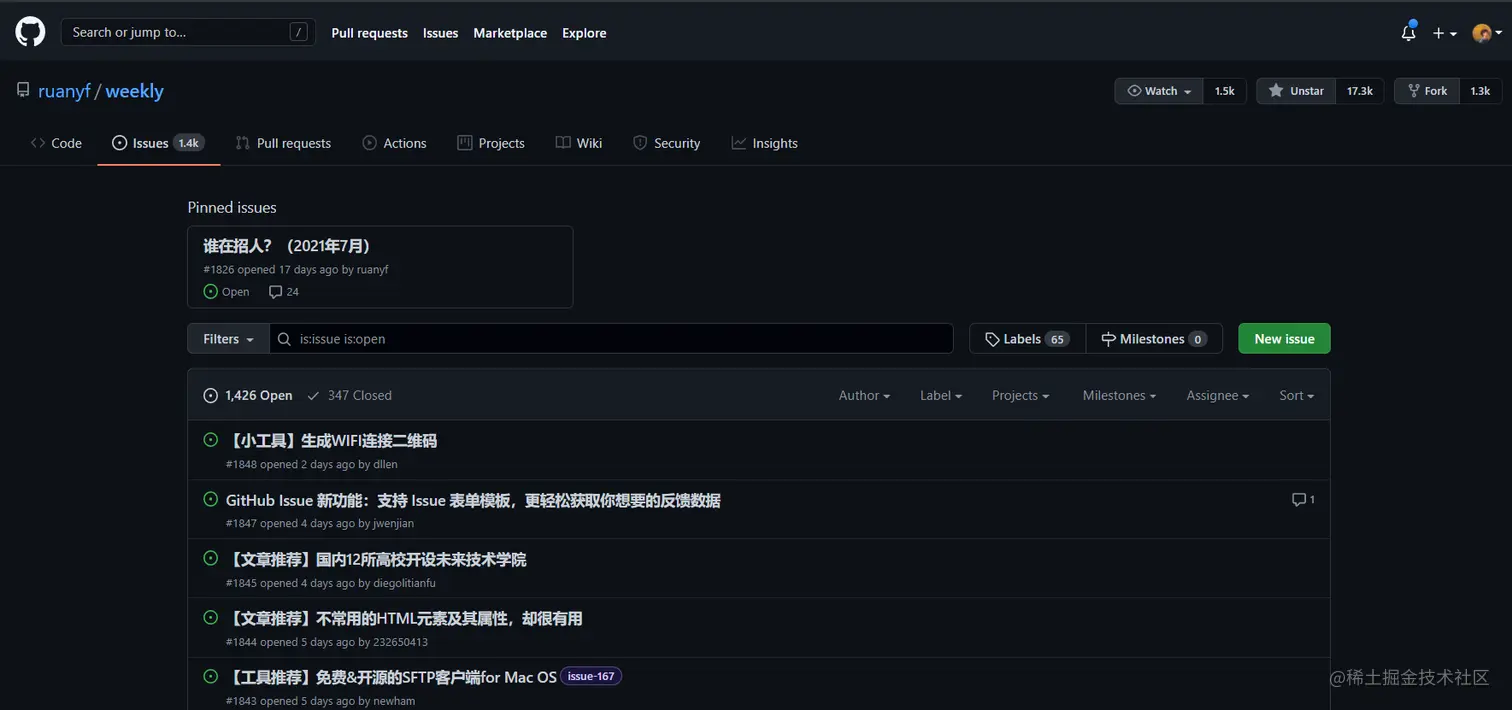Screen dimensions: 1512x710
Task: Open the notifications bell
Action: click(x=1408, y=32)
